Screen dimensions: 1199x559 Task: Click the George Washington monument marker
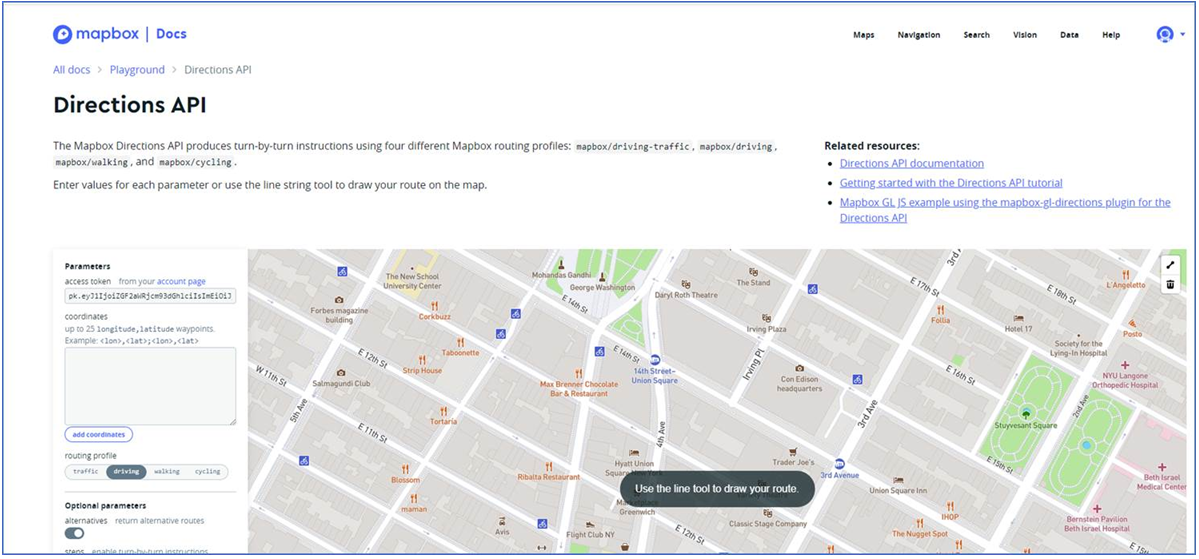point(601,277)
